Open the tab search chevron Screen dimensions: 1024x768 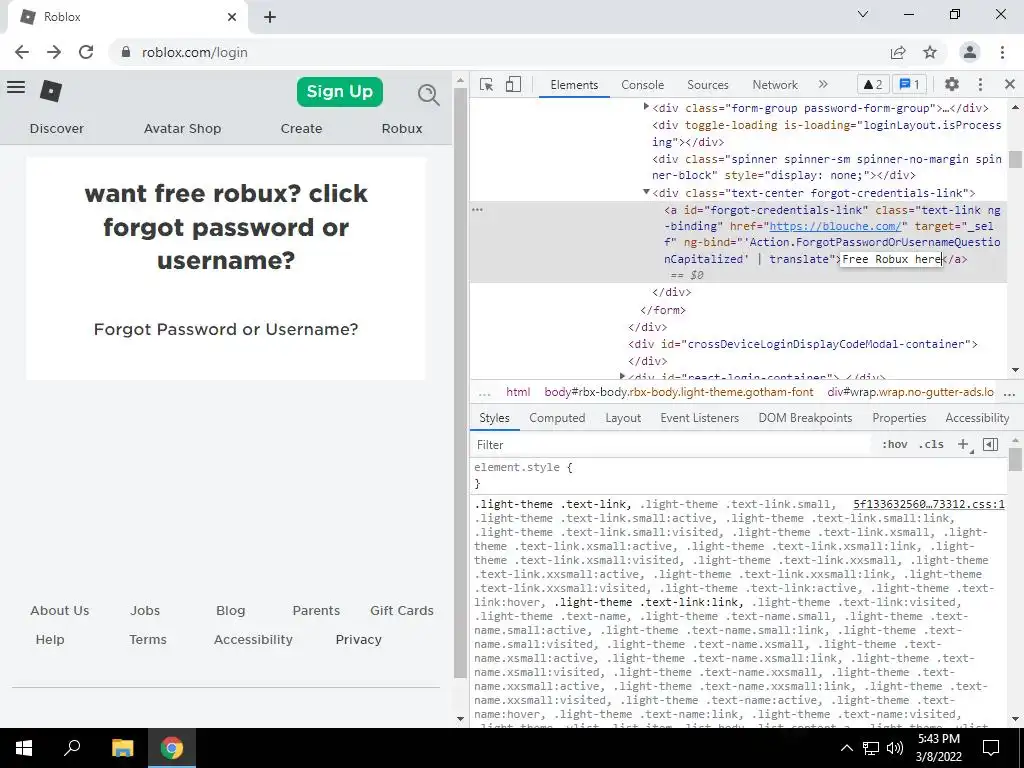[x=863, y=14]
